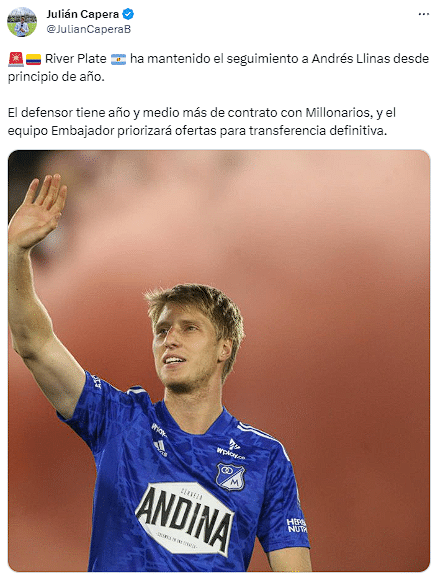This screenshot has height=580, width=442.
Task: Click the Julián Capera display name
Action: click(x=82, y=14)
